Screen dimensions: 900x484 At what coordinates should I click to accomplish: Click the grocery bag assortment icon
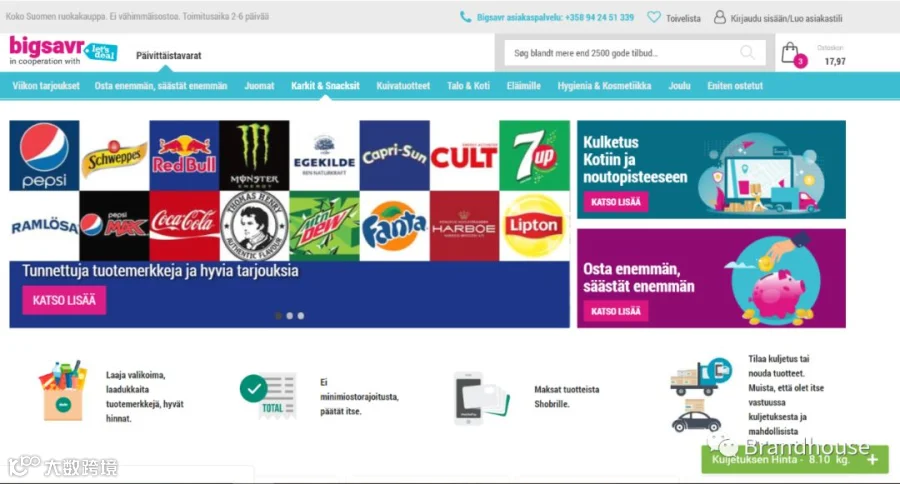pos(63,391)
